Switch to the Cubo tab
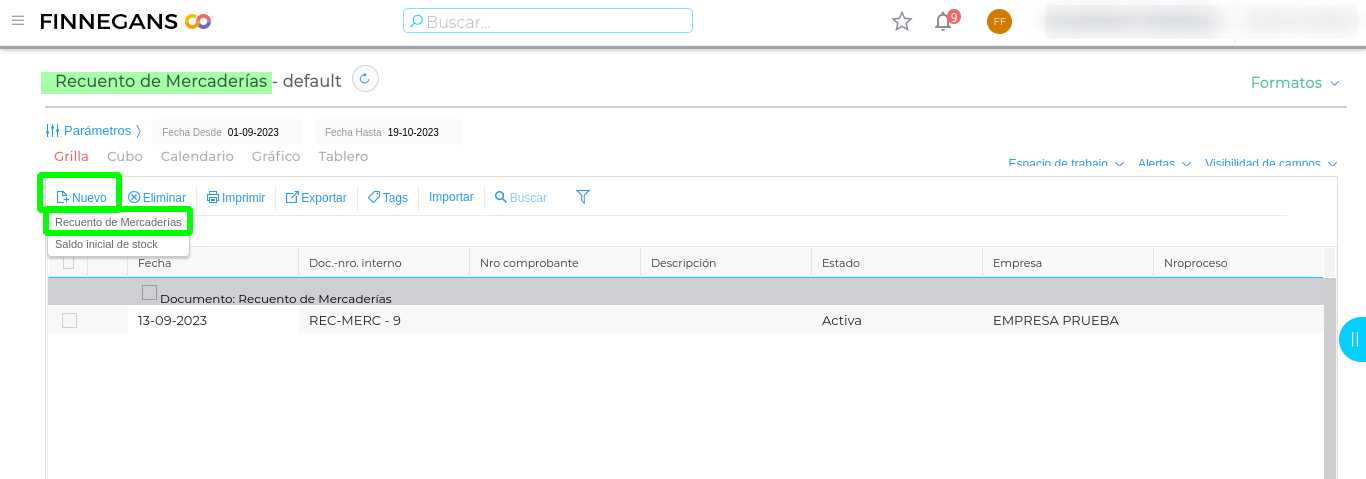This screenshot has width=1366, height=479. coord(125,156)
